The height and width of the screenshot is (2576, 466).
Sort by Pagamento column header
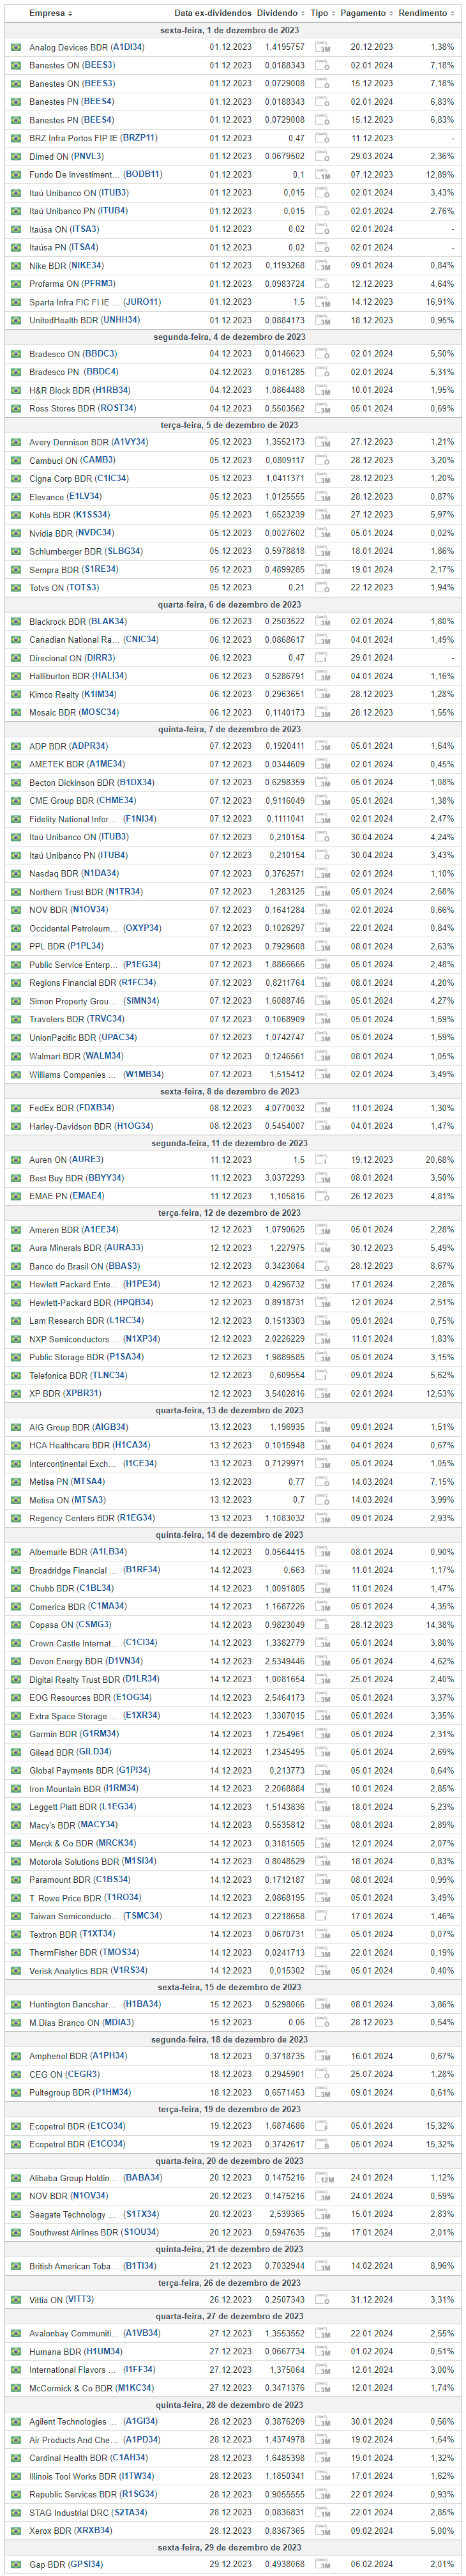point(366,13)
